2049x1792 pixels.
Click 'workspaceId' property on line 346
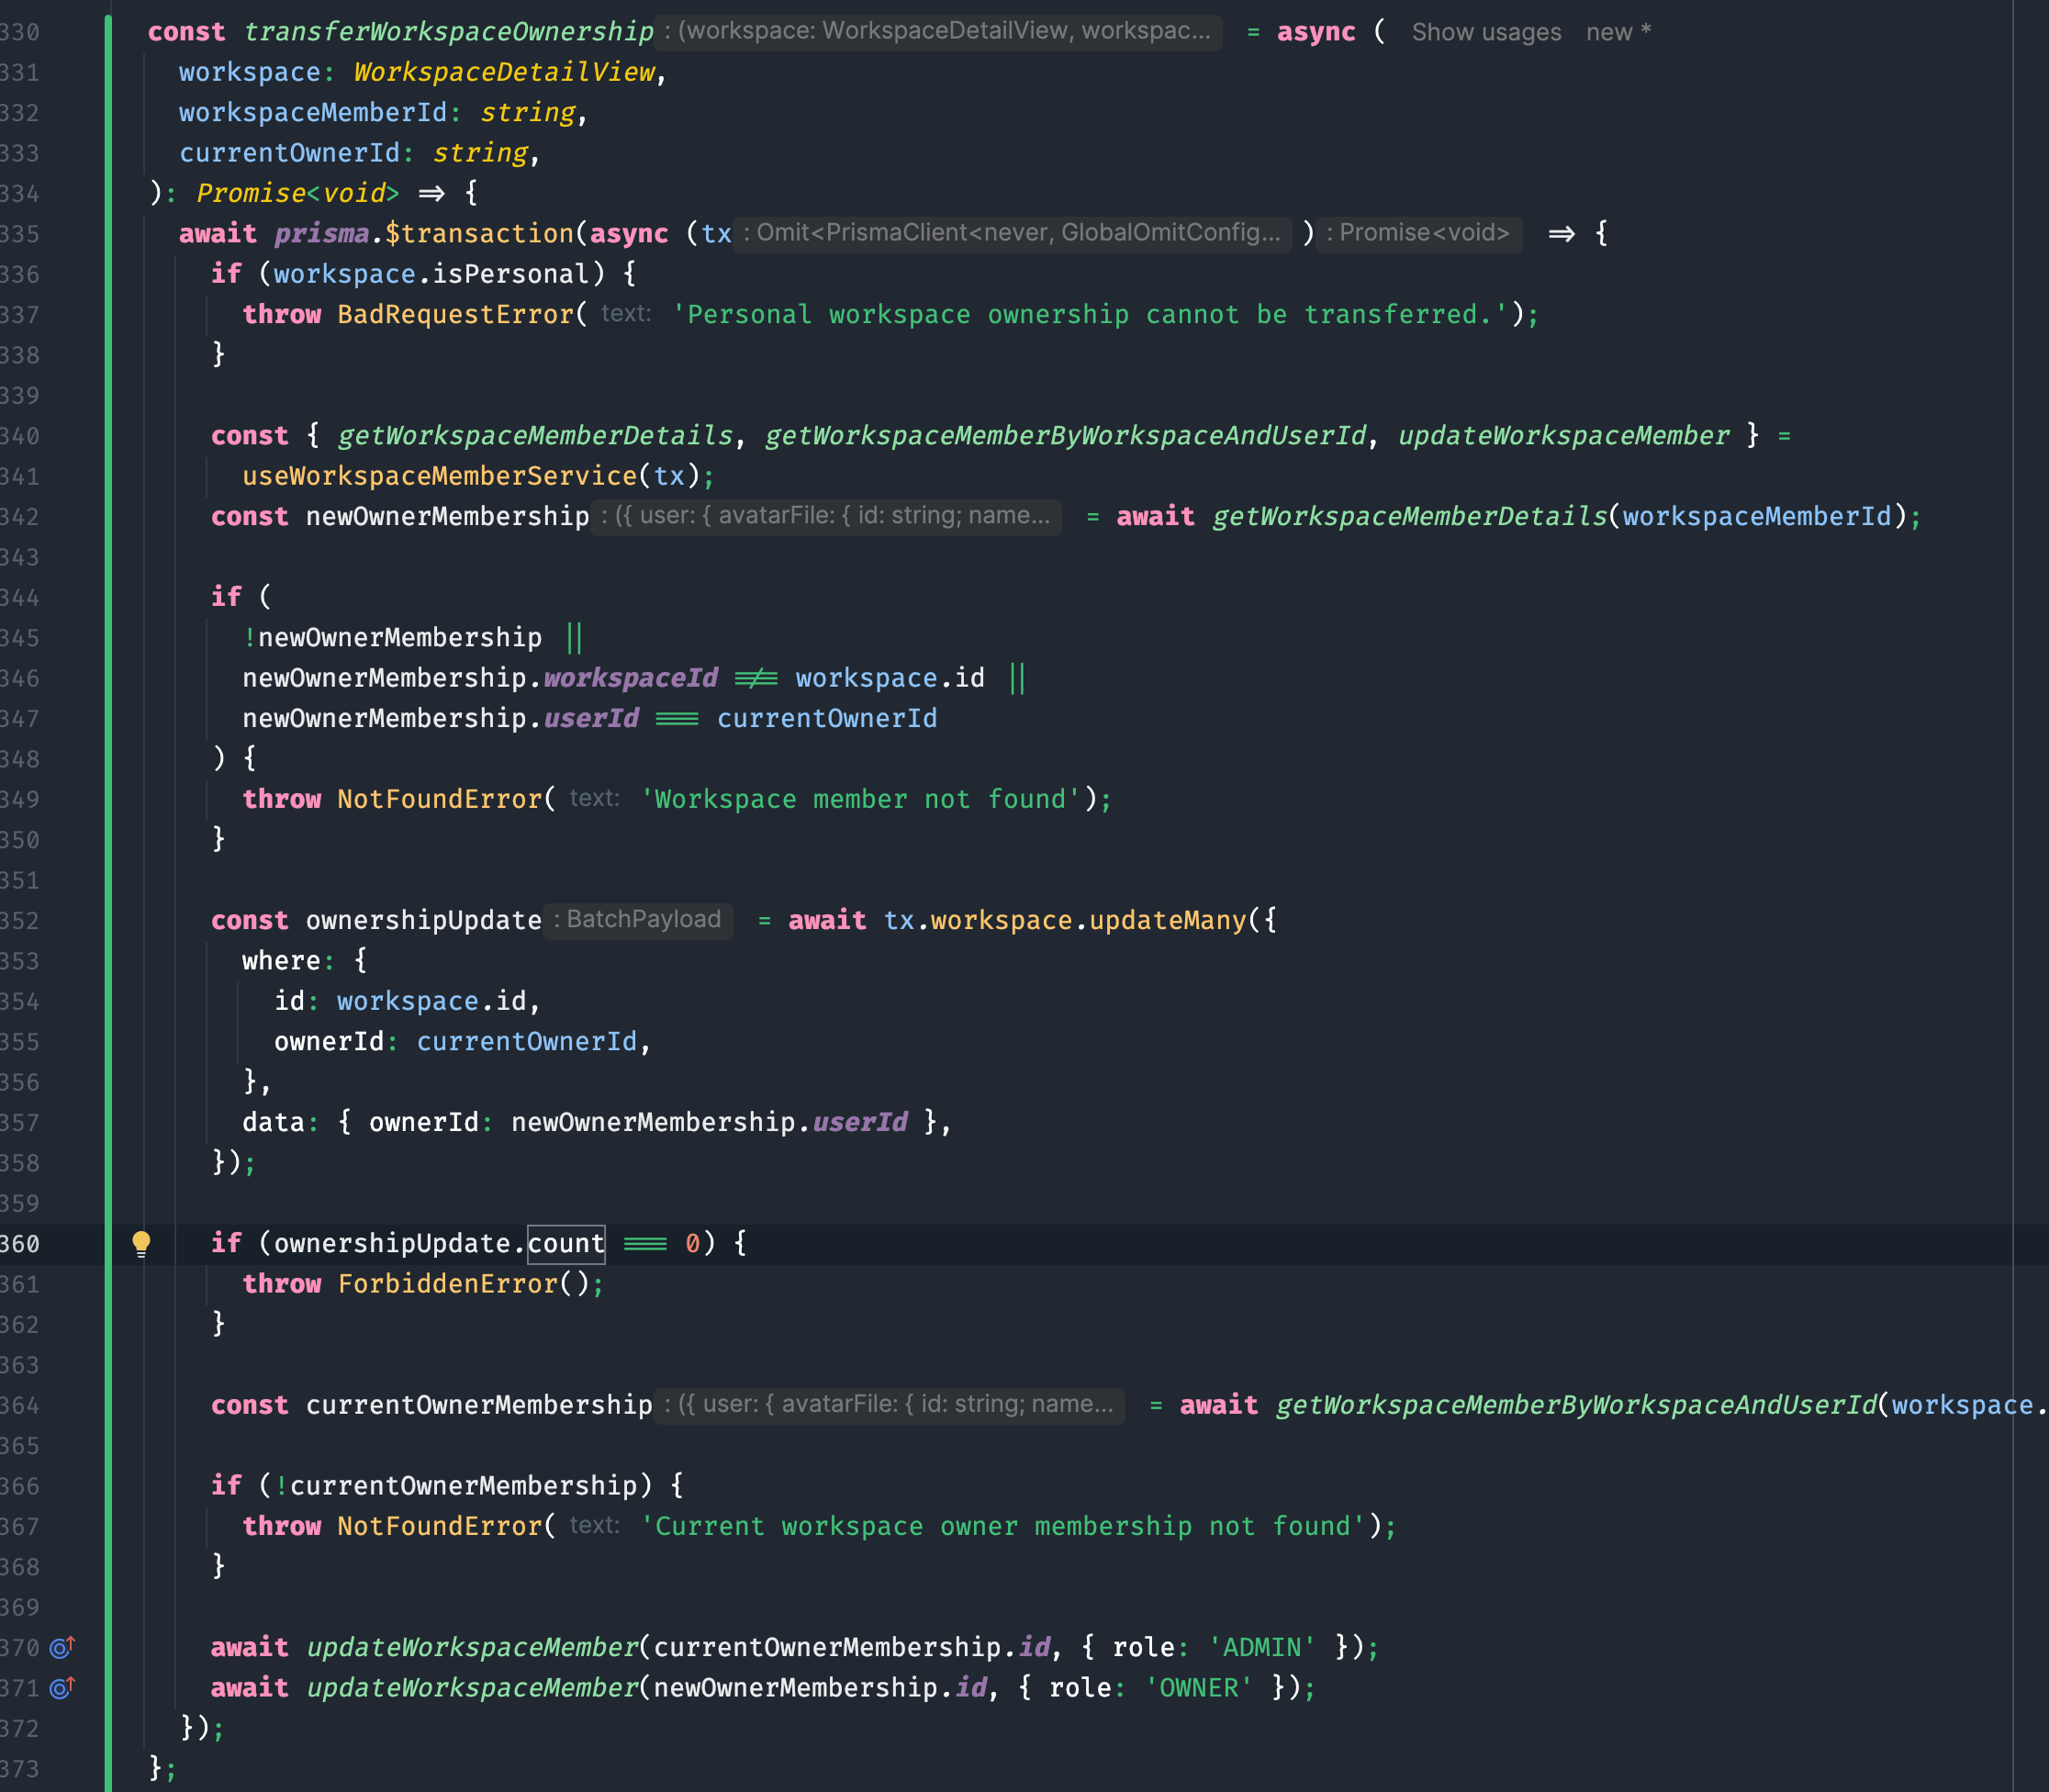point(630,678)
